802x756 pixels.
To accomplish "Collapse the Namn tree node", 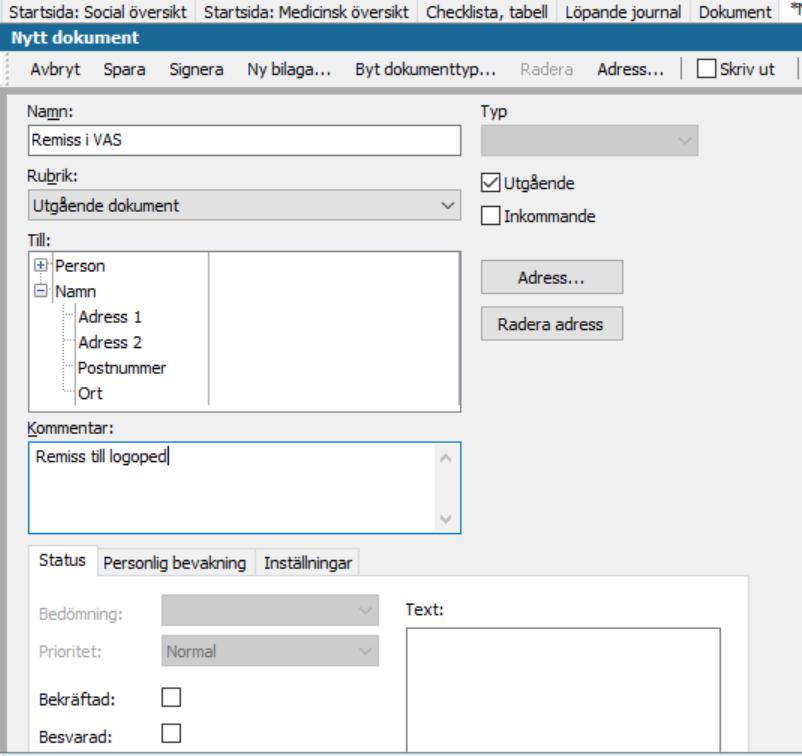I will click(x=40, y=291).
